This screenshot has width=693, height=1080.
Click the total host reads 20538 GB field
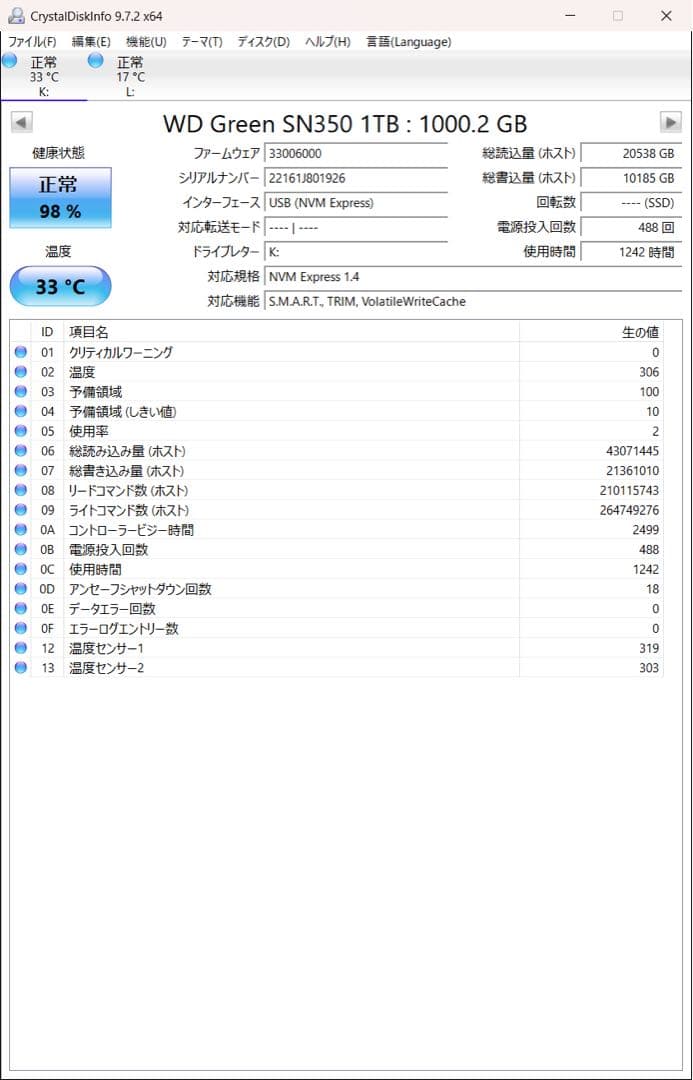(x=632, y=154)
